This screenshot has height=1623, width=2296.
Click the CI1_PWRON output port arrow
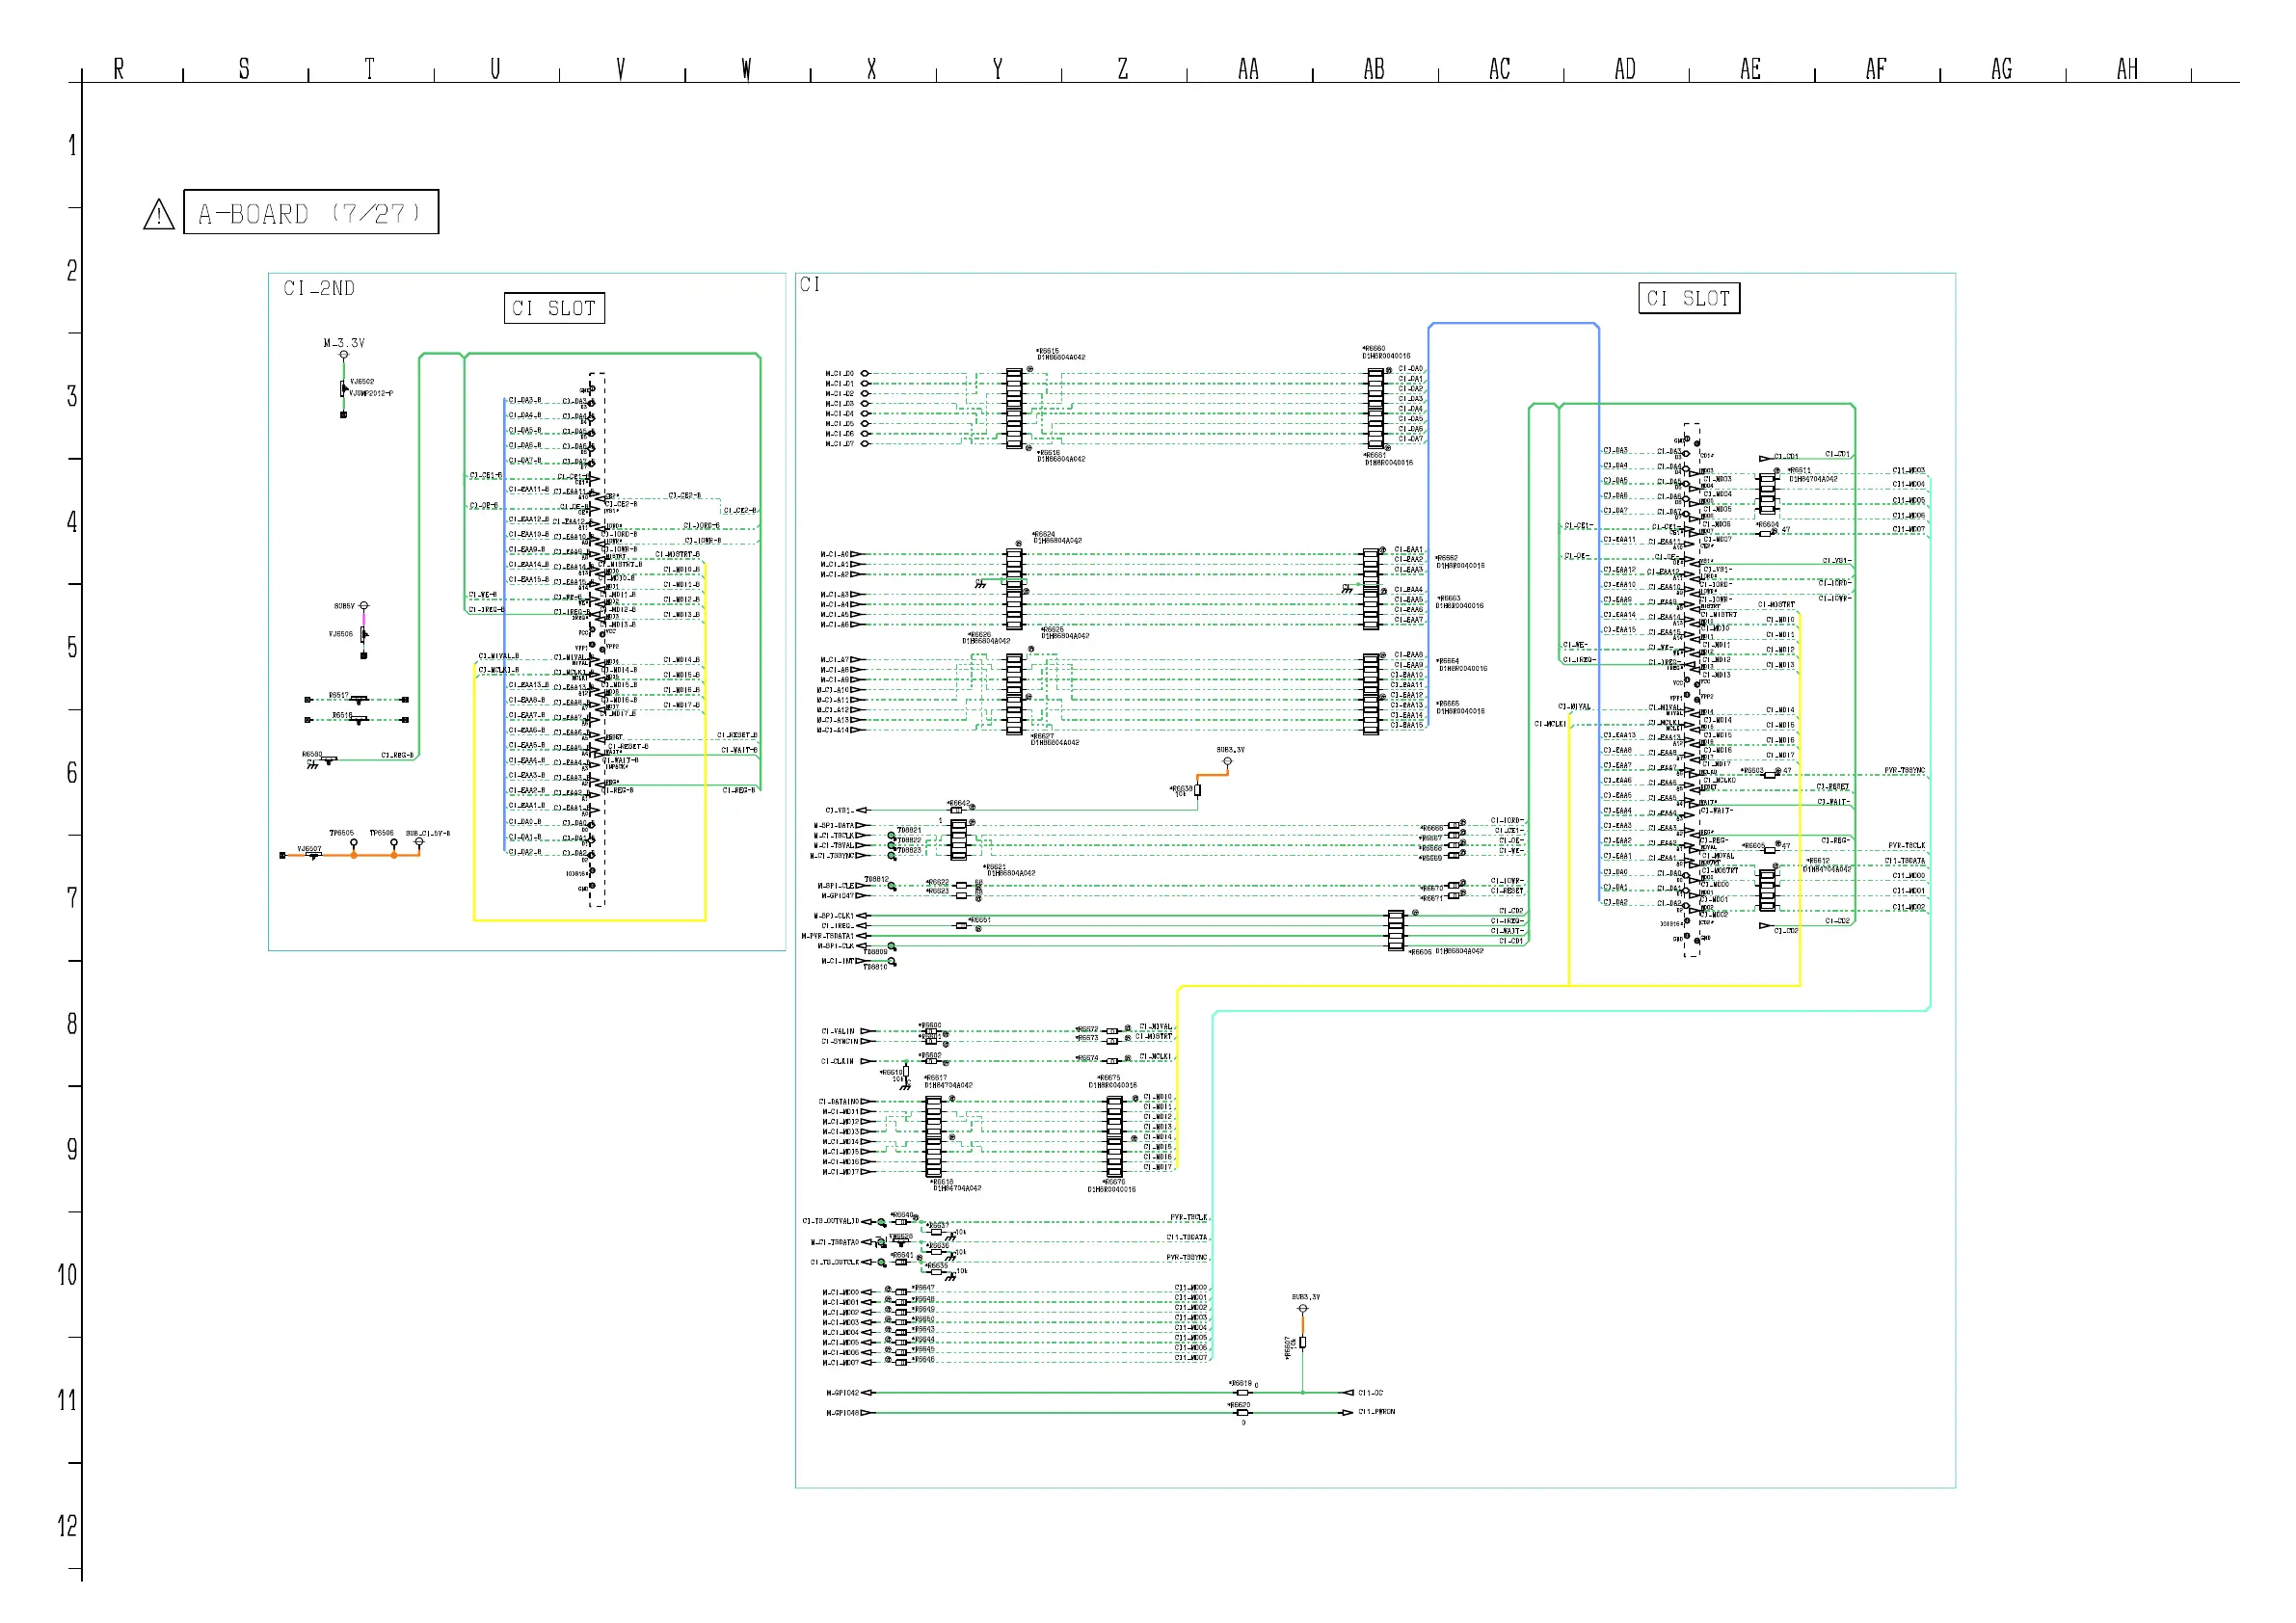click(1347, 1414)
